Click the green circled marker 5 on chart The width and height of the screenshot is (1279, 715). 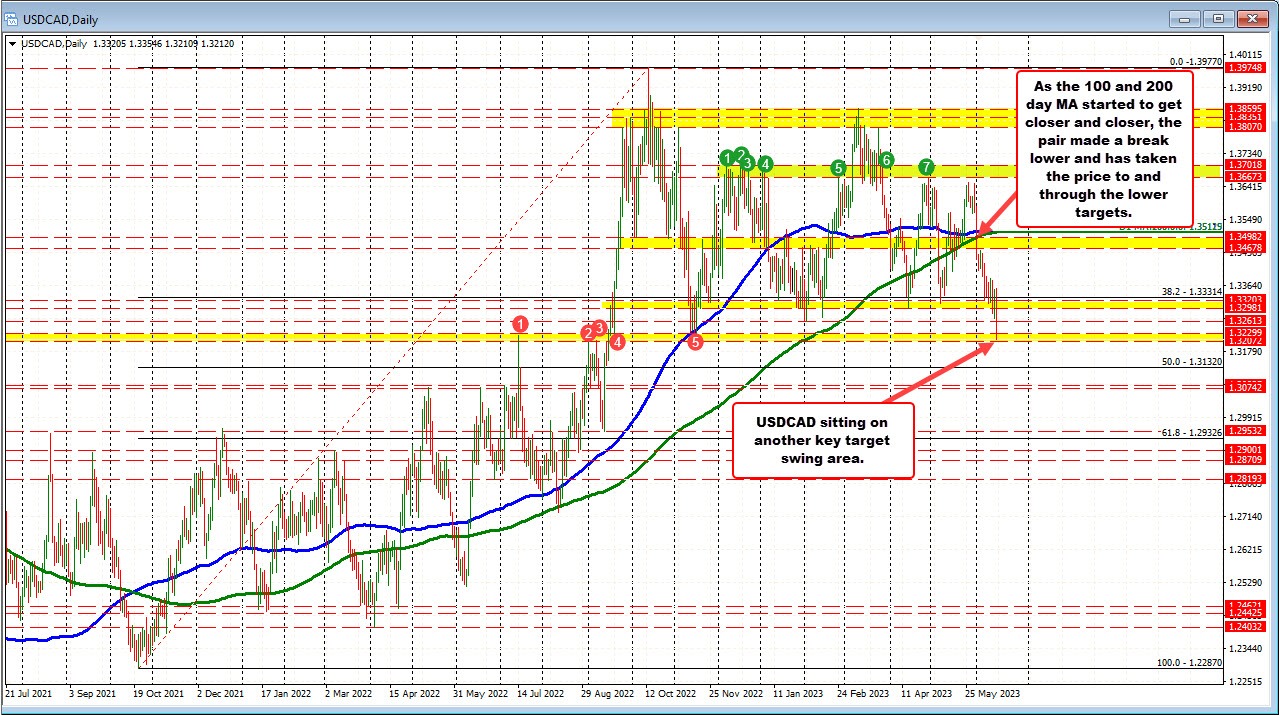[838, 168]
